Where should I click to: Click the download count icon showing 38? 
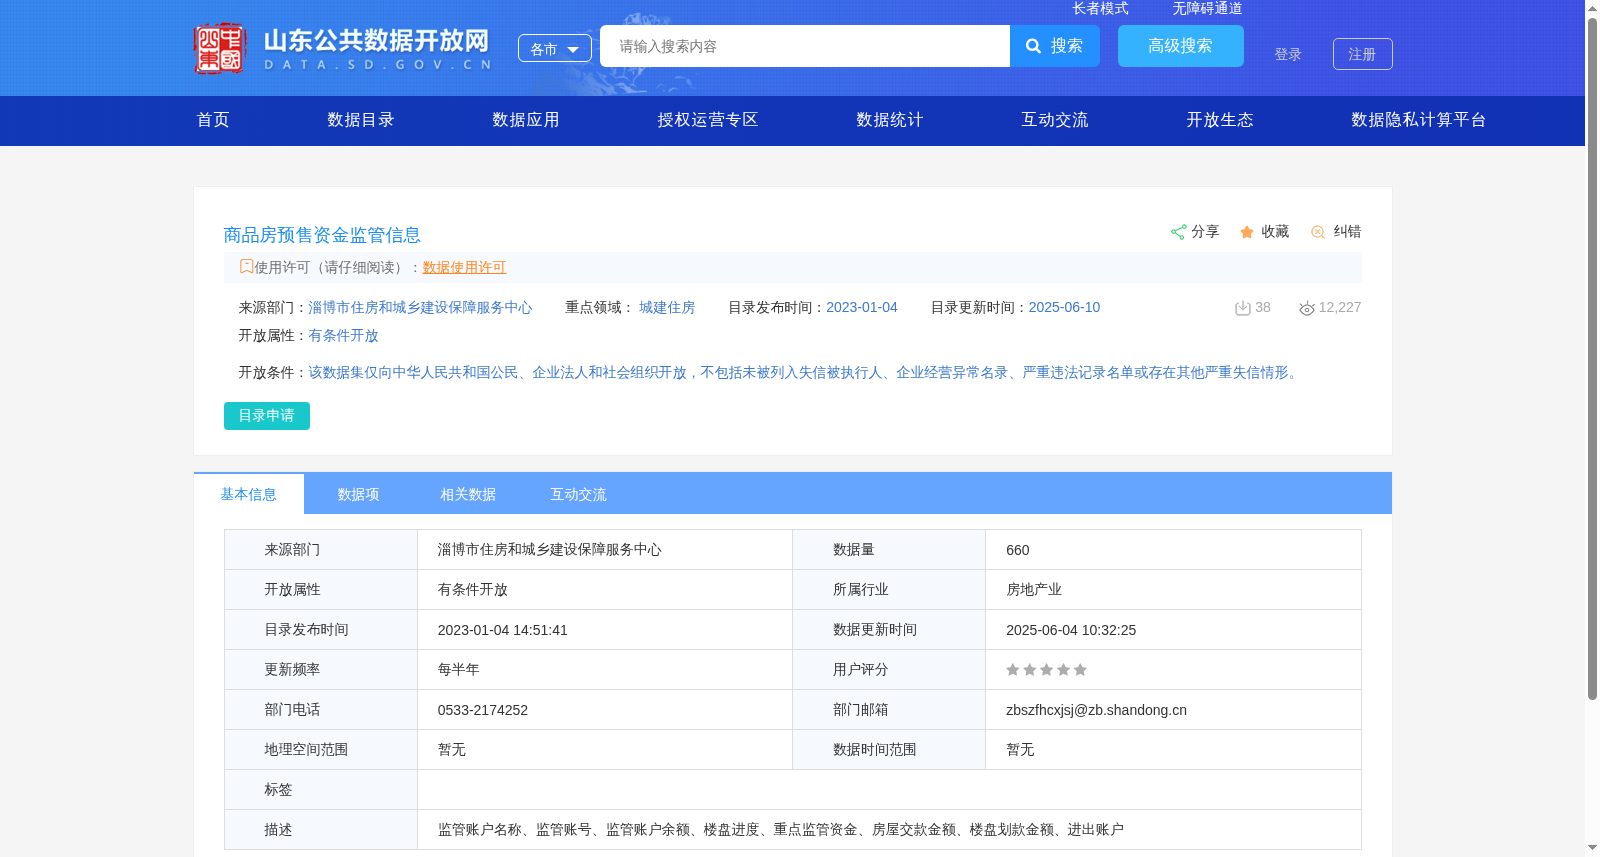[x=1243, y=308]
